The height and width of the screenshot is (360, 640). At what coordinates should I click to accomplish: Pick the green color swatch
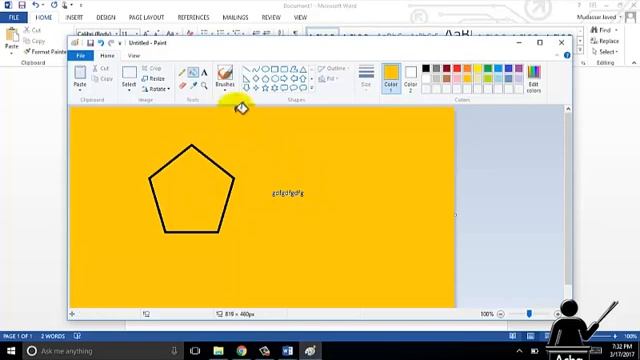coord(488,69)
